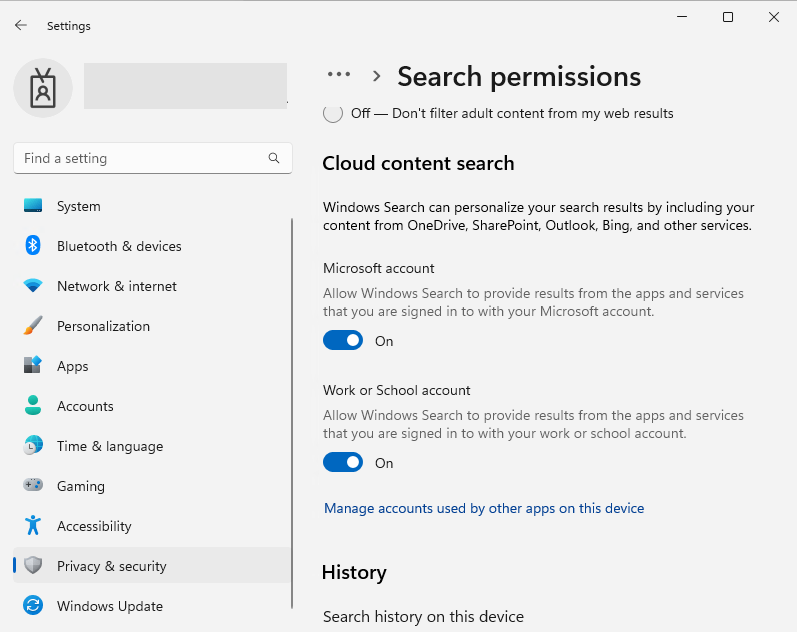Image resolution: width=797 pixels, height=632 pixels.
Task: Click into the Find a setting box
Action: [152, 158]
